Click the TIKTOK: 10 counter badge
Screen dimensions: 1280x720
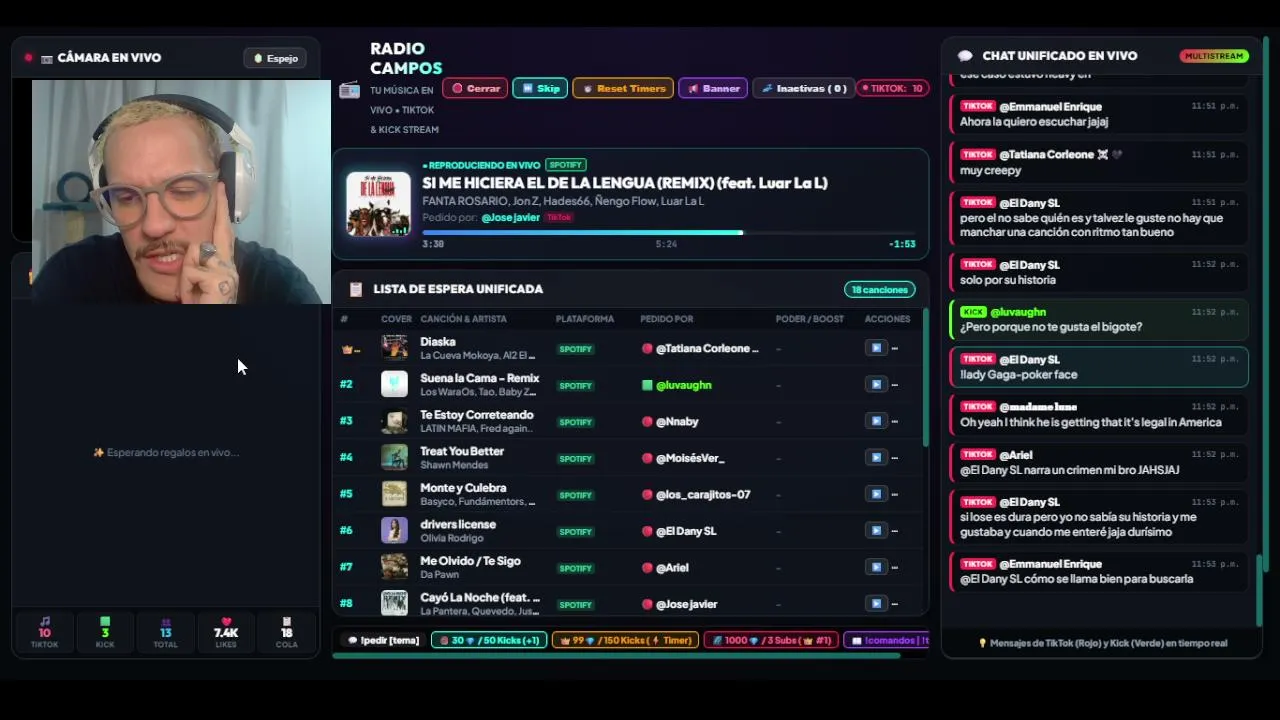894,88
